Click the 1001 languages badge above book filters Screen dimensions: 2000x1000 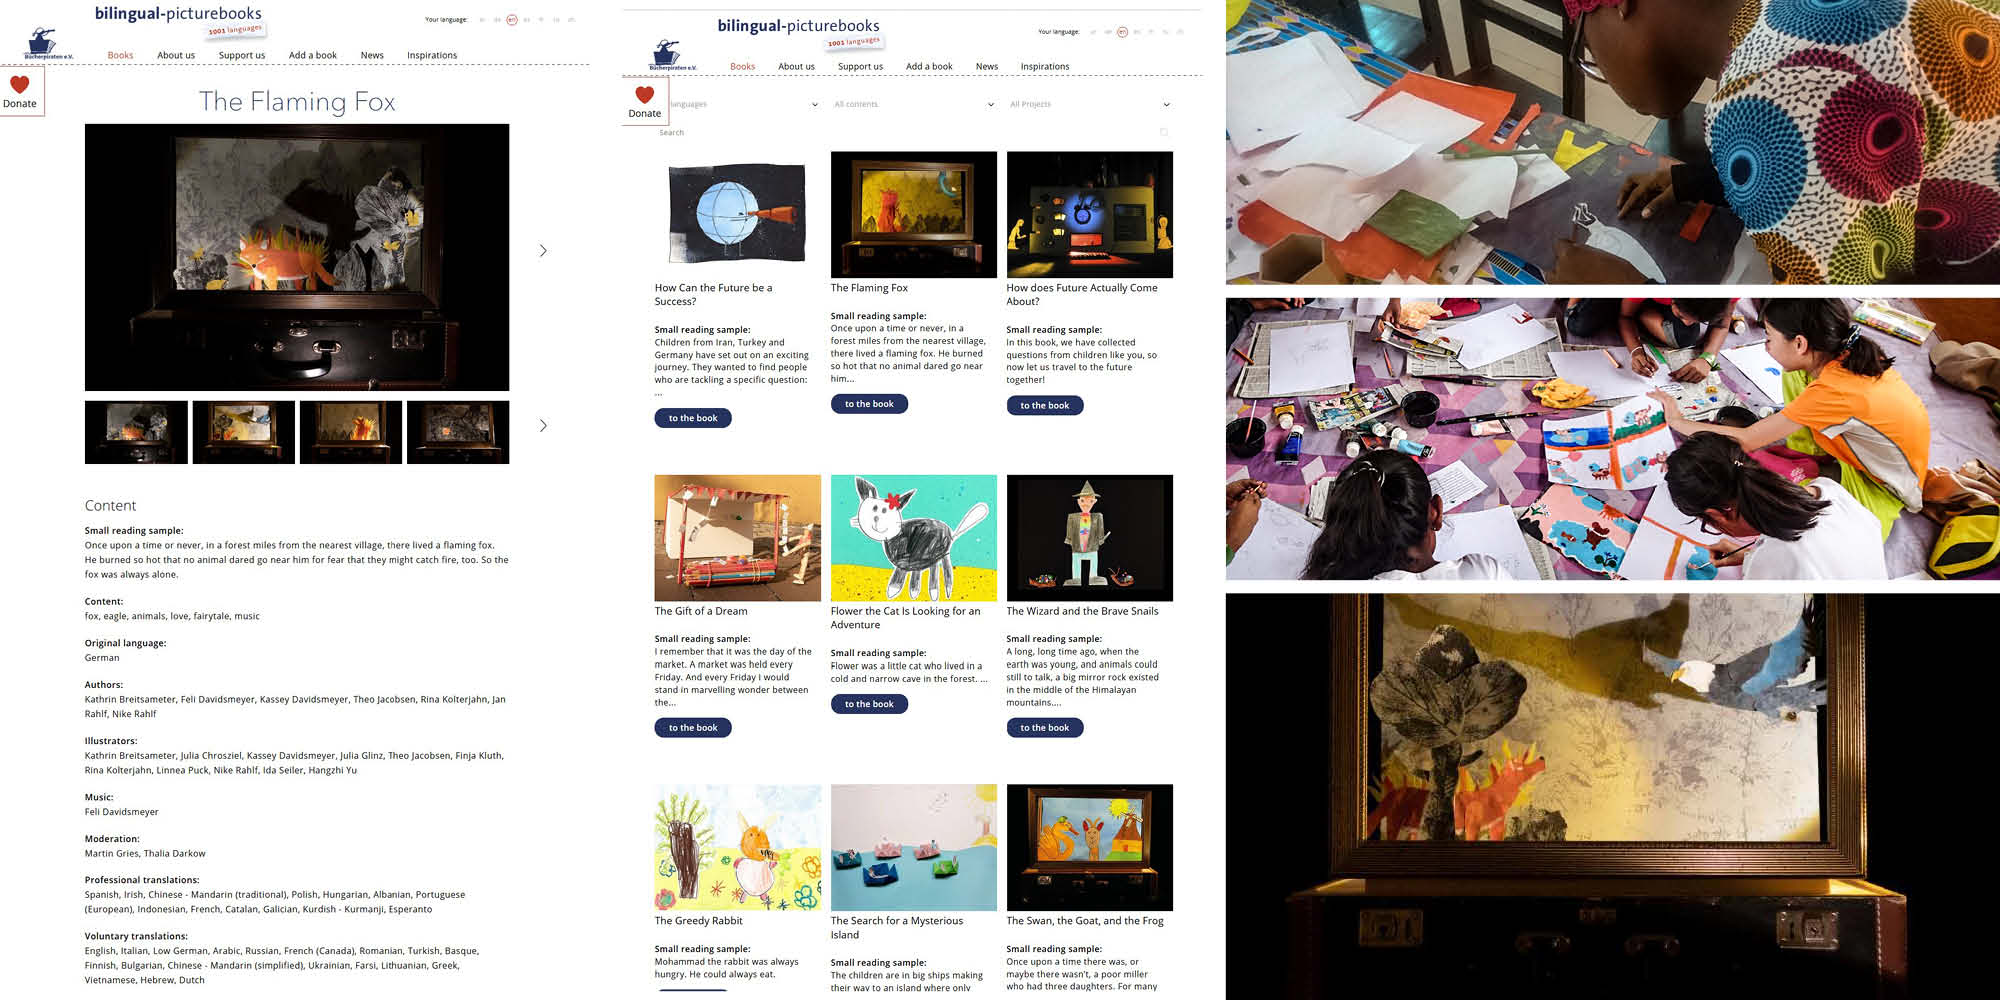click(x=854, y=42)
